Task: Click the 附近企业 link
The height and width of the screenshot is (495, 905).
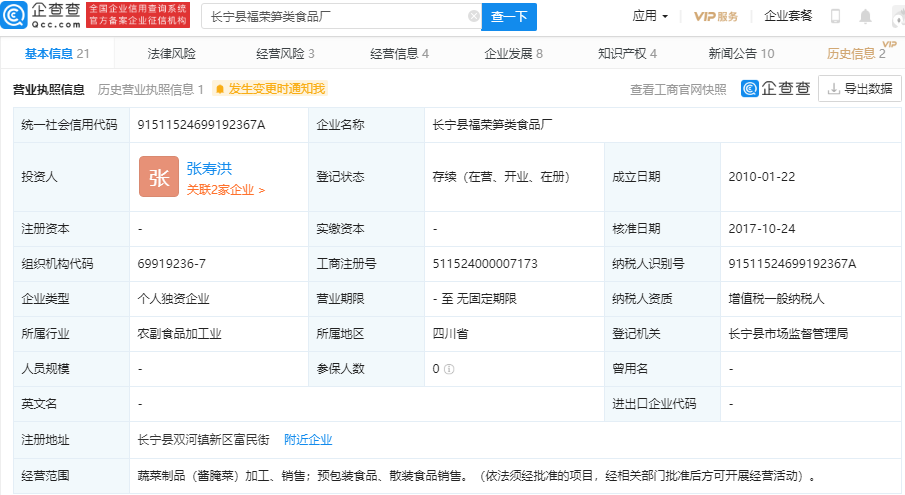Action: 308,439
